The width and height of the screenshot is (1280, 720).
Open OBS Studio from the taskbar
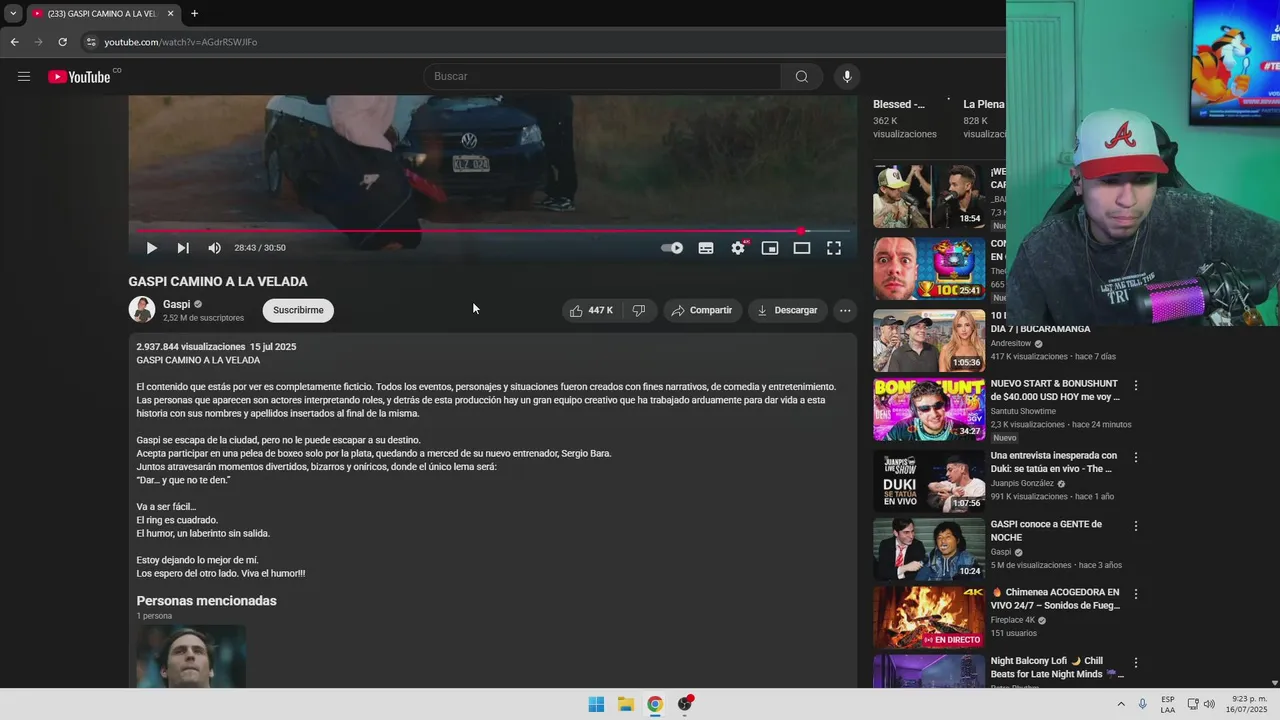[x=684, y=704]
